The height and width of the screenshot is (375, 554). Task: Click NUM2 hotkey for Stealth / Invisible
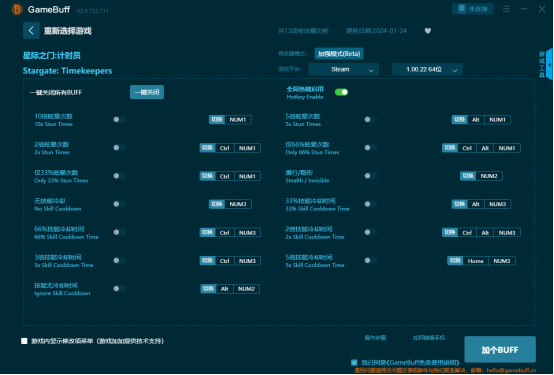[489, 176]
